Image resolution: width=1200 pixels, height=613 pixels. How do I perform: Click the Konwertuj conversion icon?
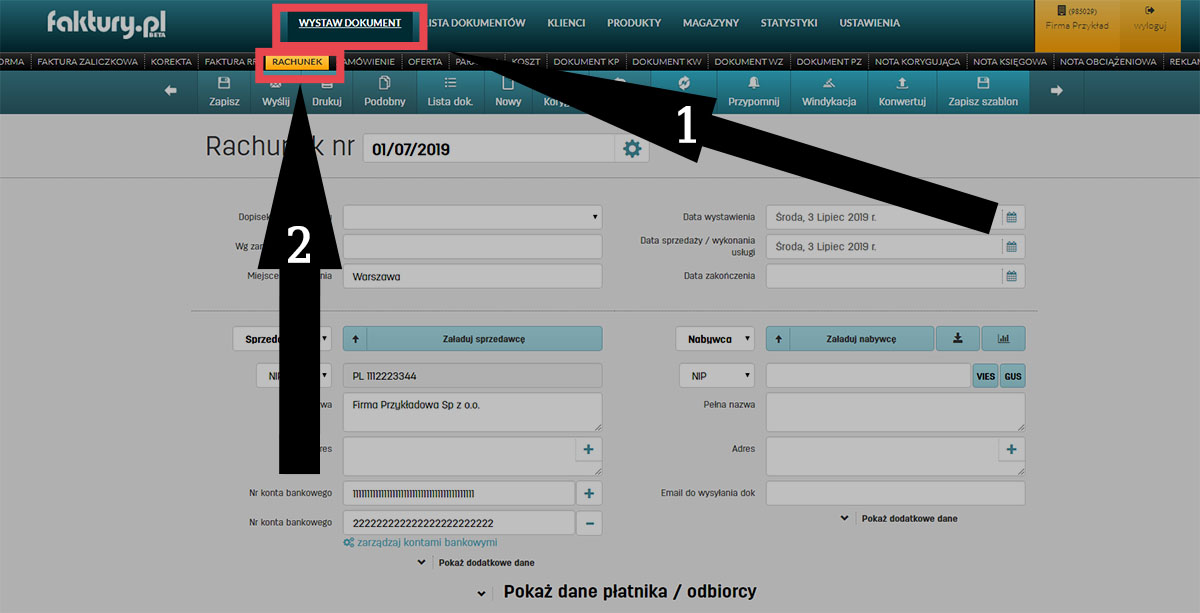(902, 92)
